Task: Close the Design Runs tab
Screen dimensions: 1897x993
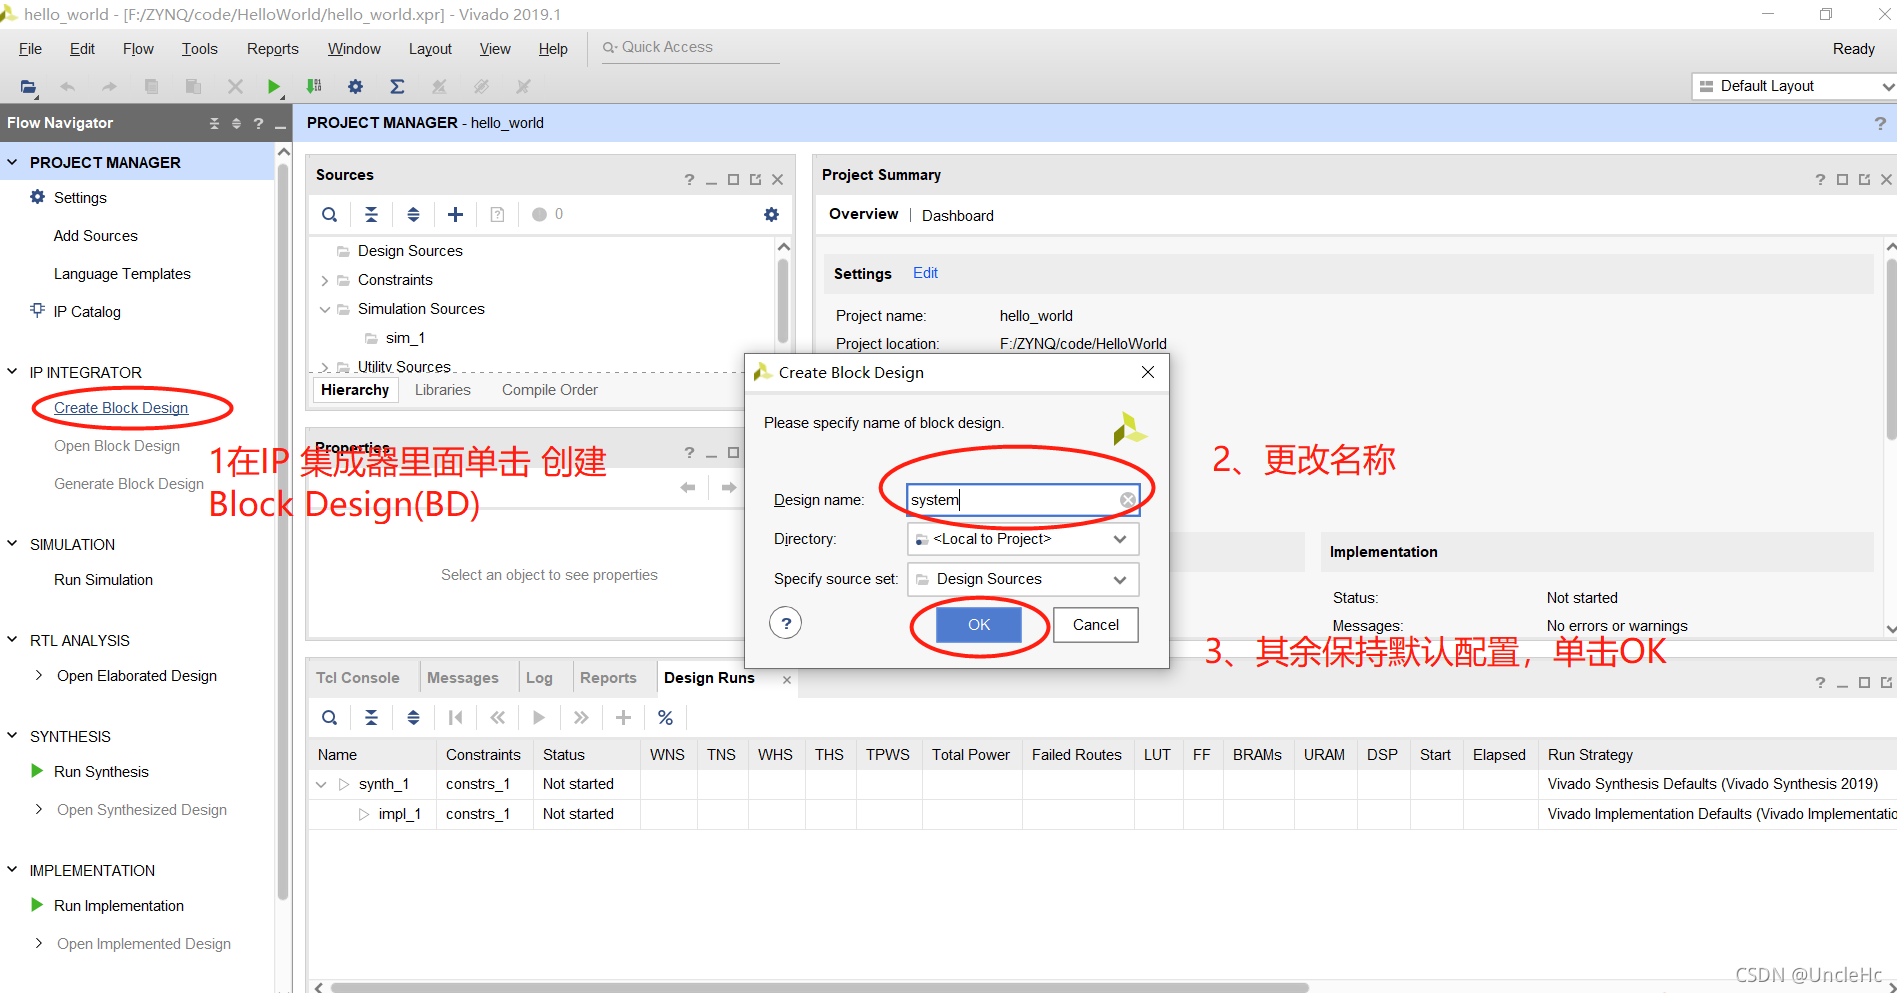Action: click(787, 680)
